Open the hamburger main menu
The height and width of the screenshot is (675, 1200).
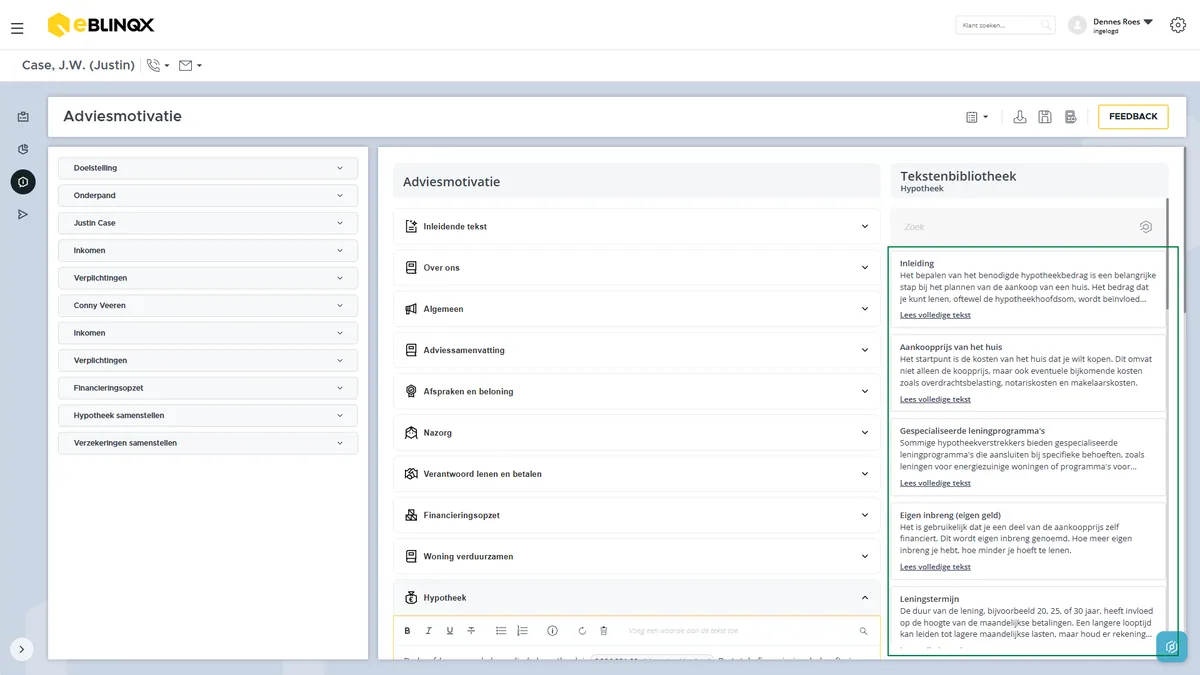tap(17, 28)
